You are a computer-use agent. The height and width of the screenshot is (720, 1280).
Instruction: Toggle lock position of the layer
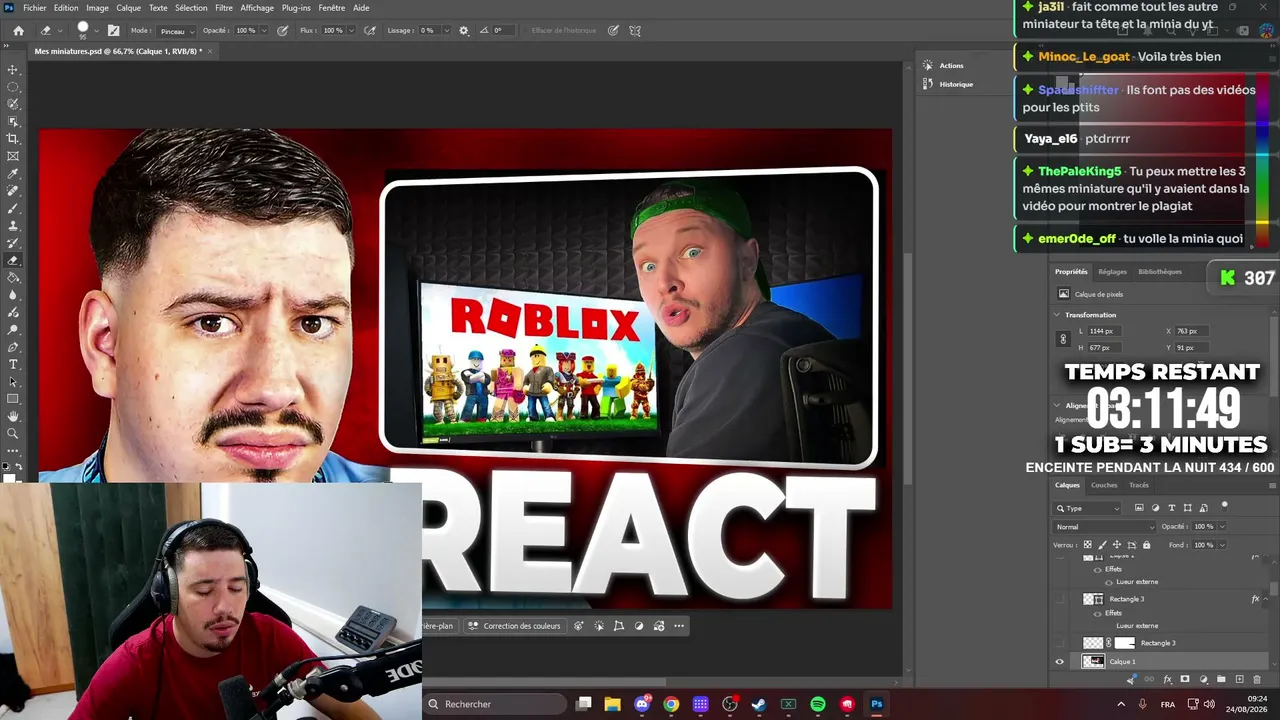(x=1117, y=545)
